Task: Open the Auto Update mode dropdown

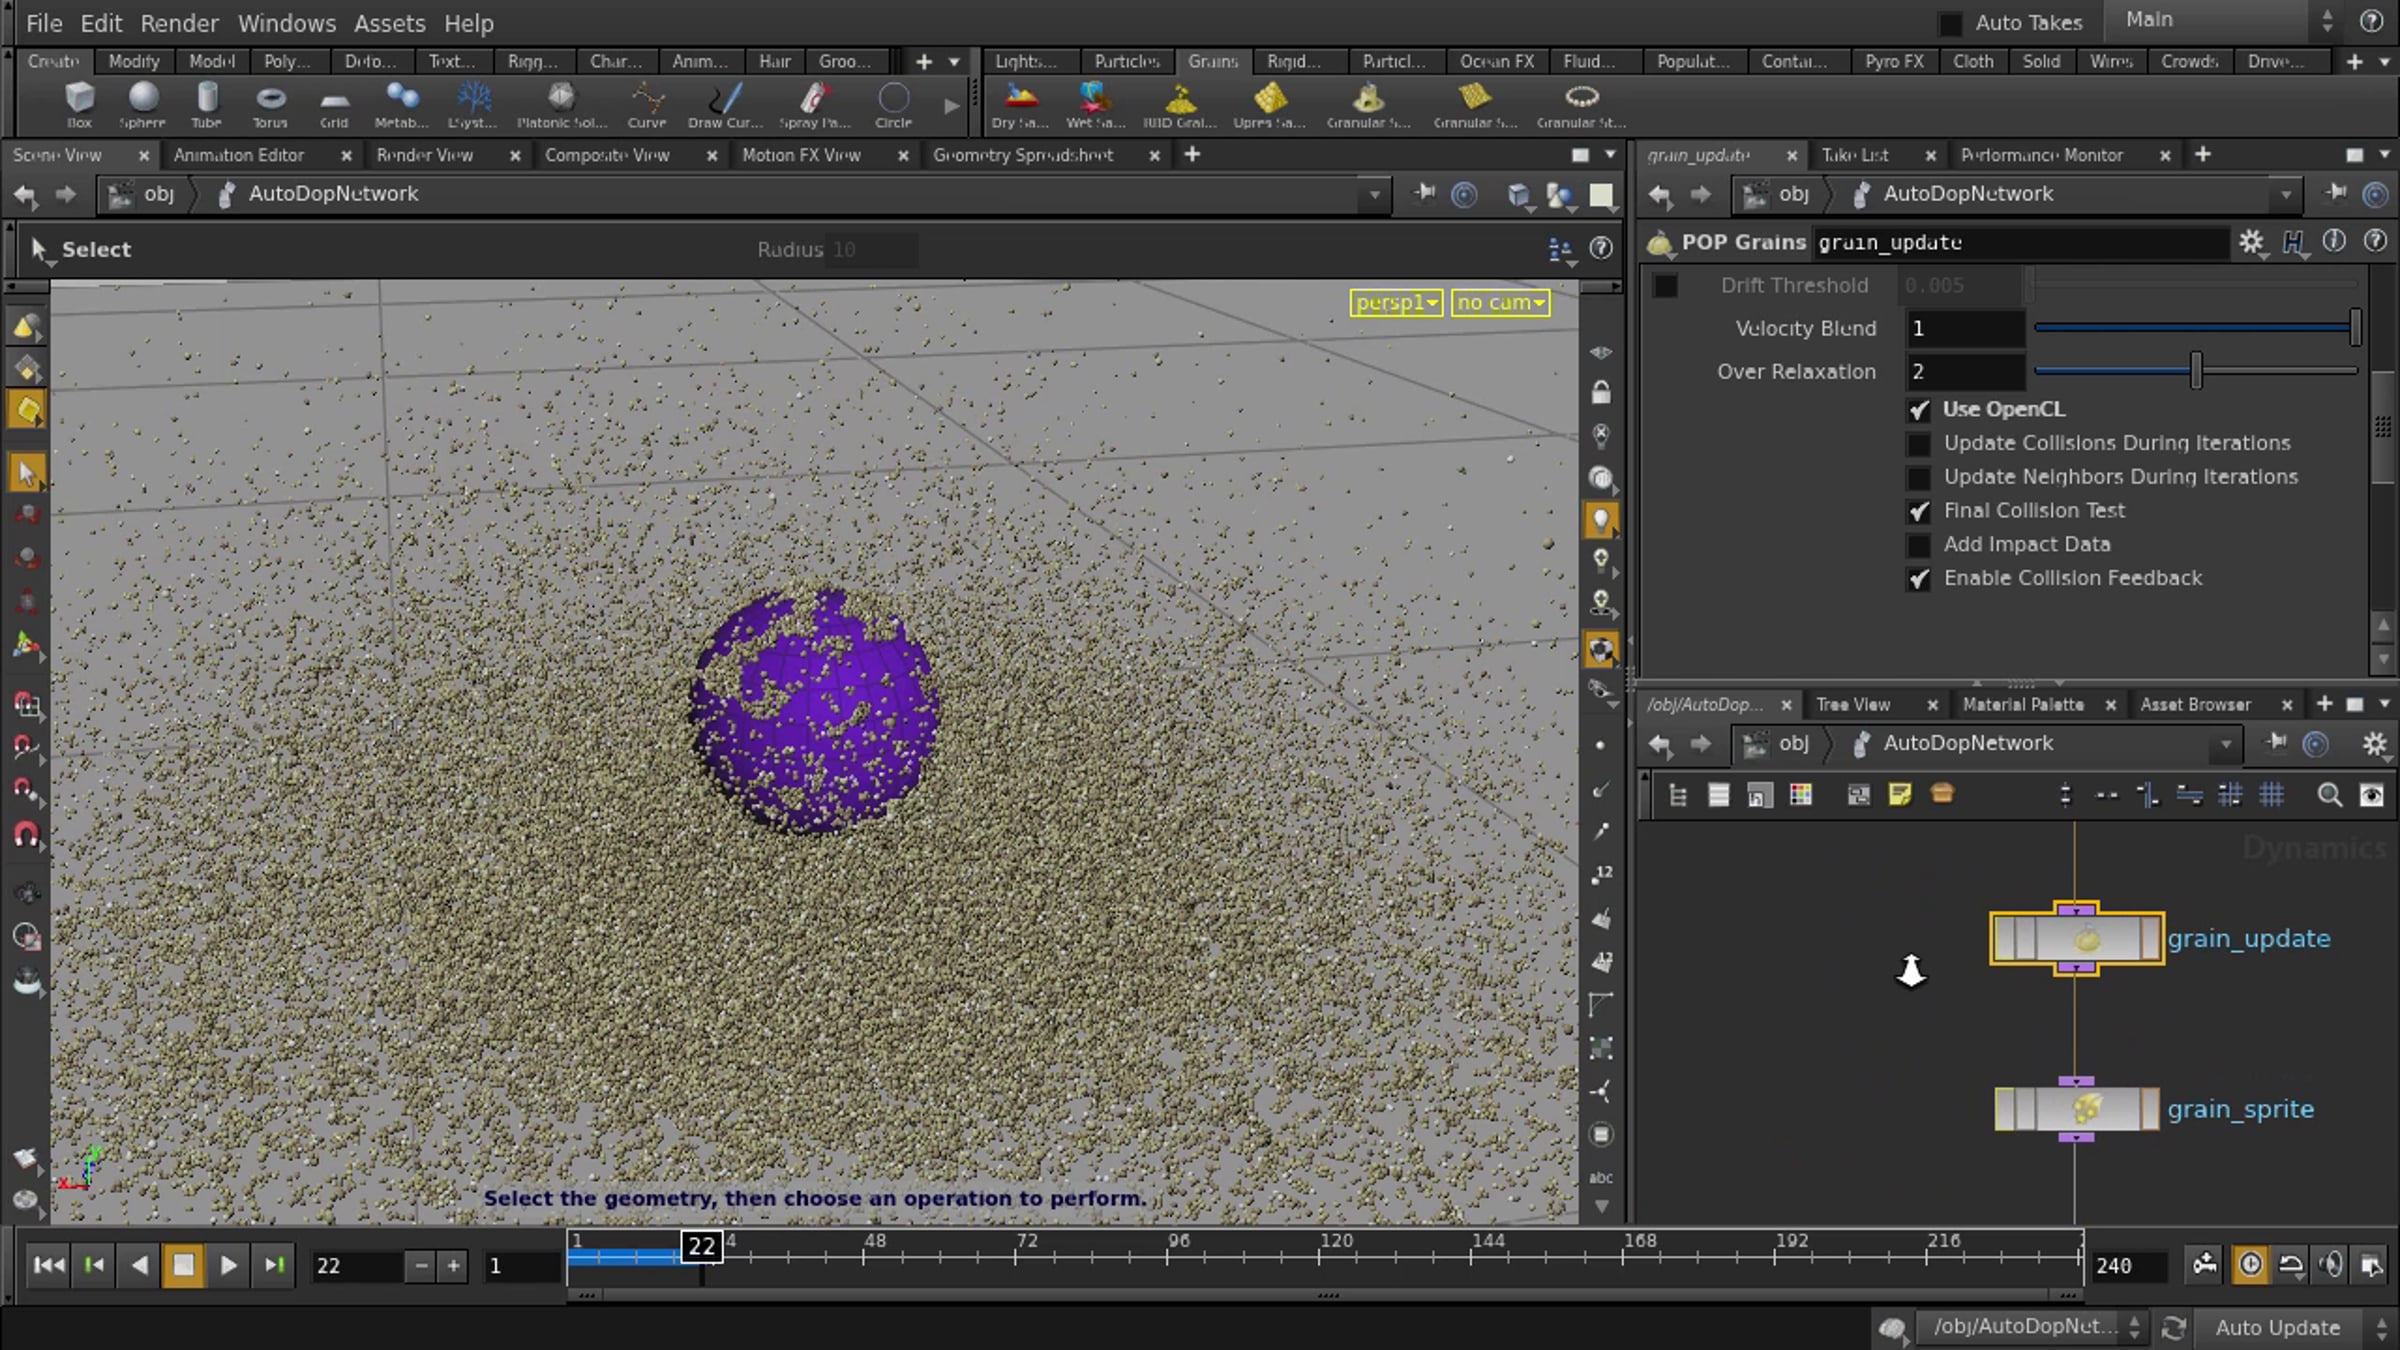Action: [x=2292, y=1328]
